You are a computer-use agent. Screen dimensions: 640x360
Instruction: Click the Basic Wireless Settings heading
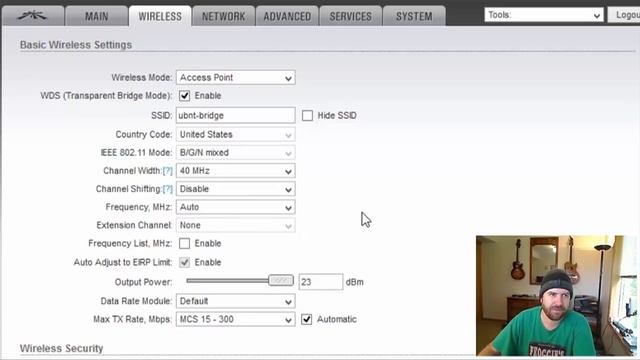pyautogui.click(x=76, y=45)
